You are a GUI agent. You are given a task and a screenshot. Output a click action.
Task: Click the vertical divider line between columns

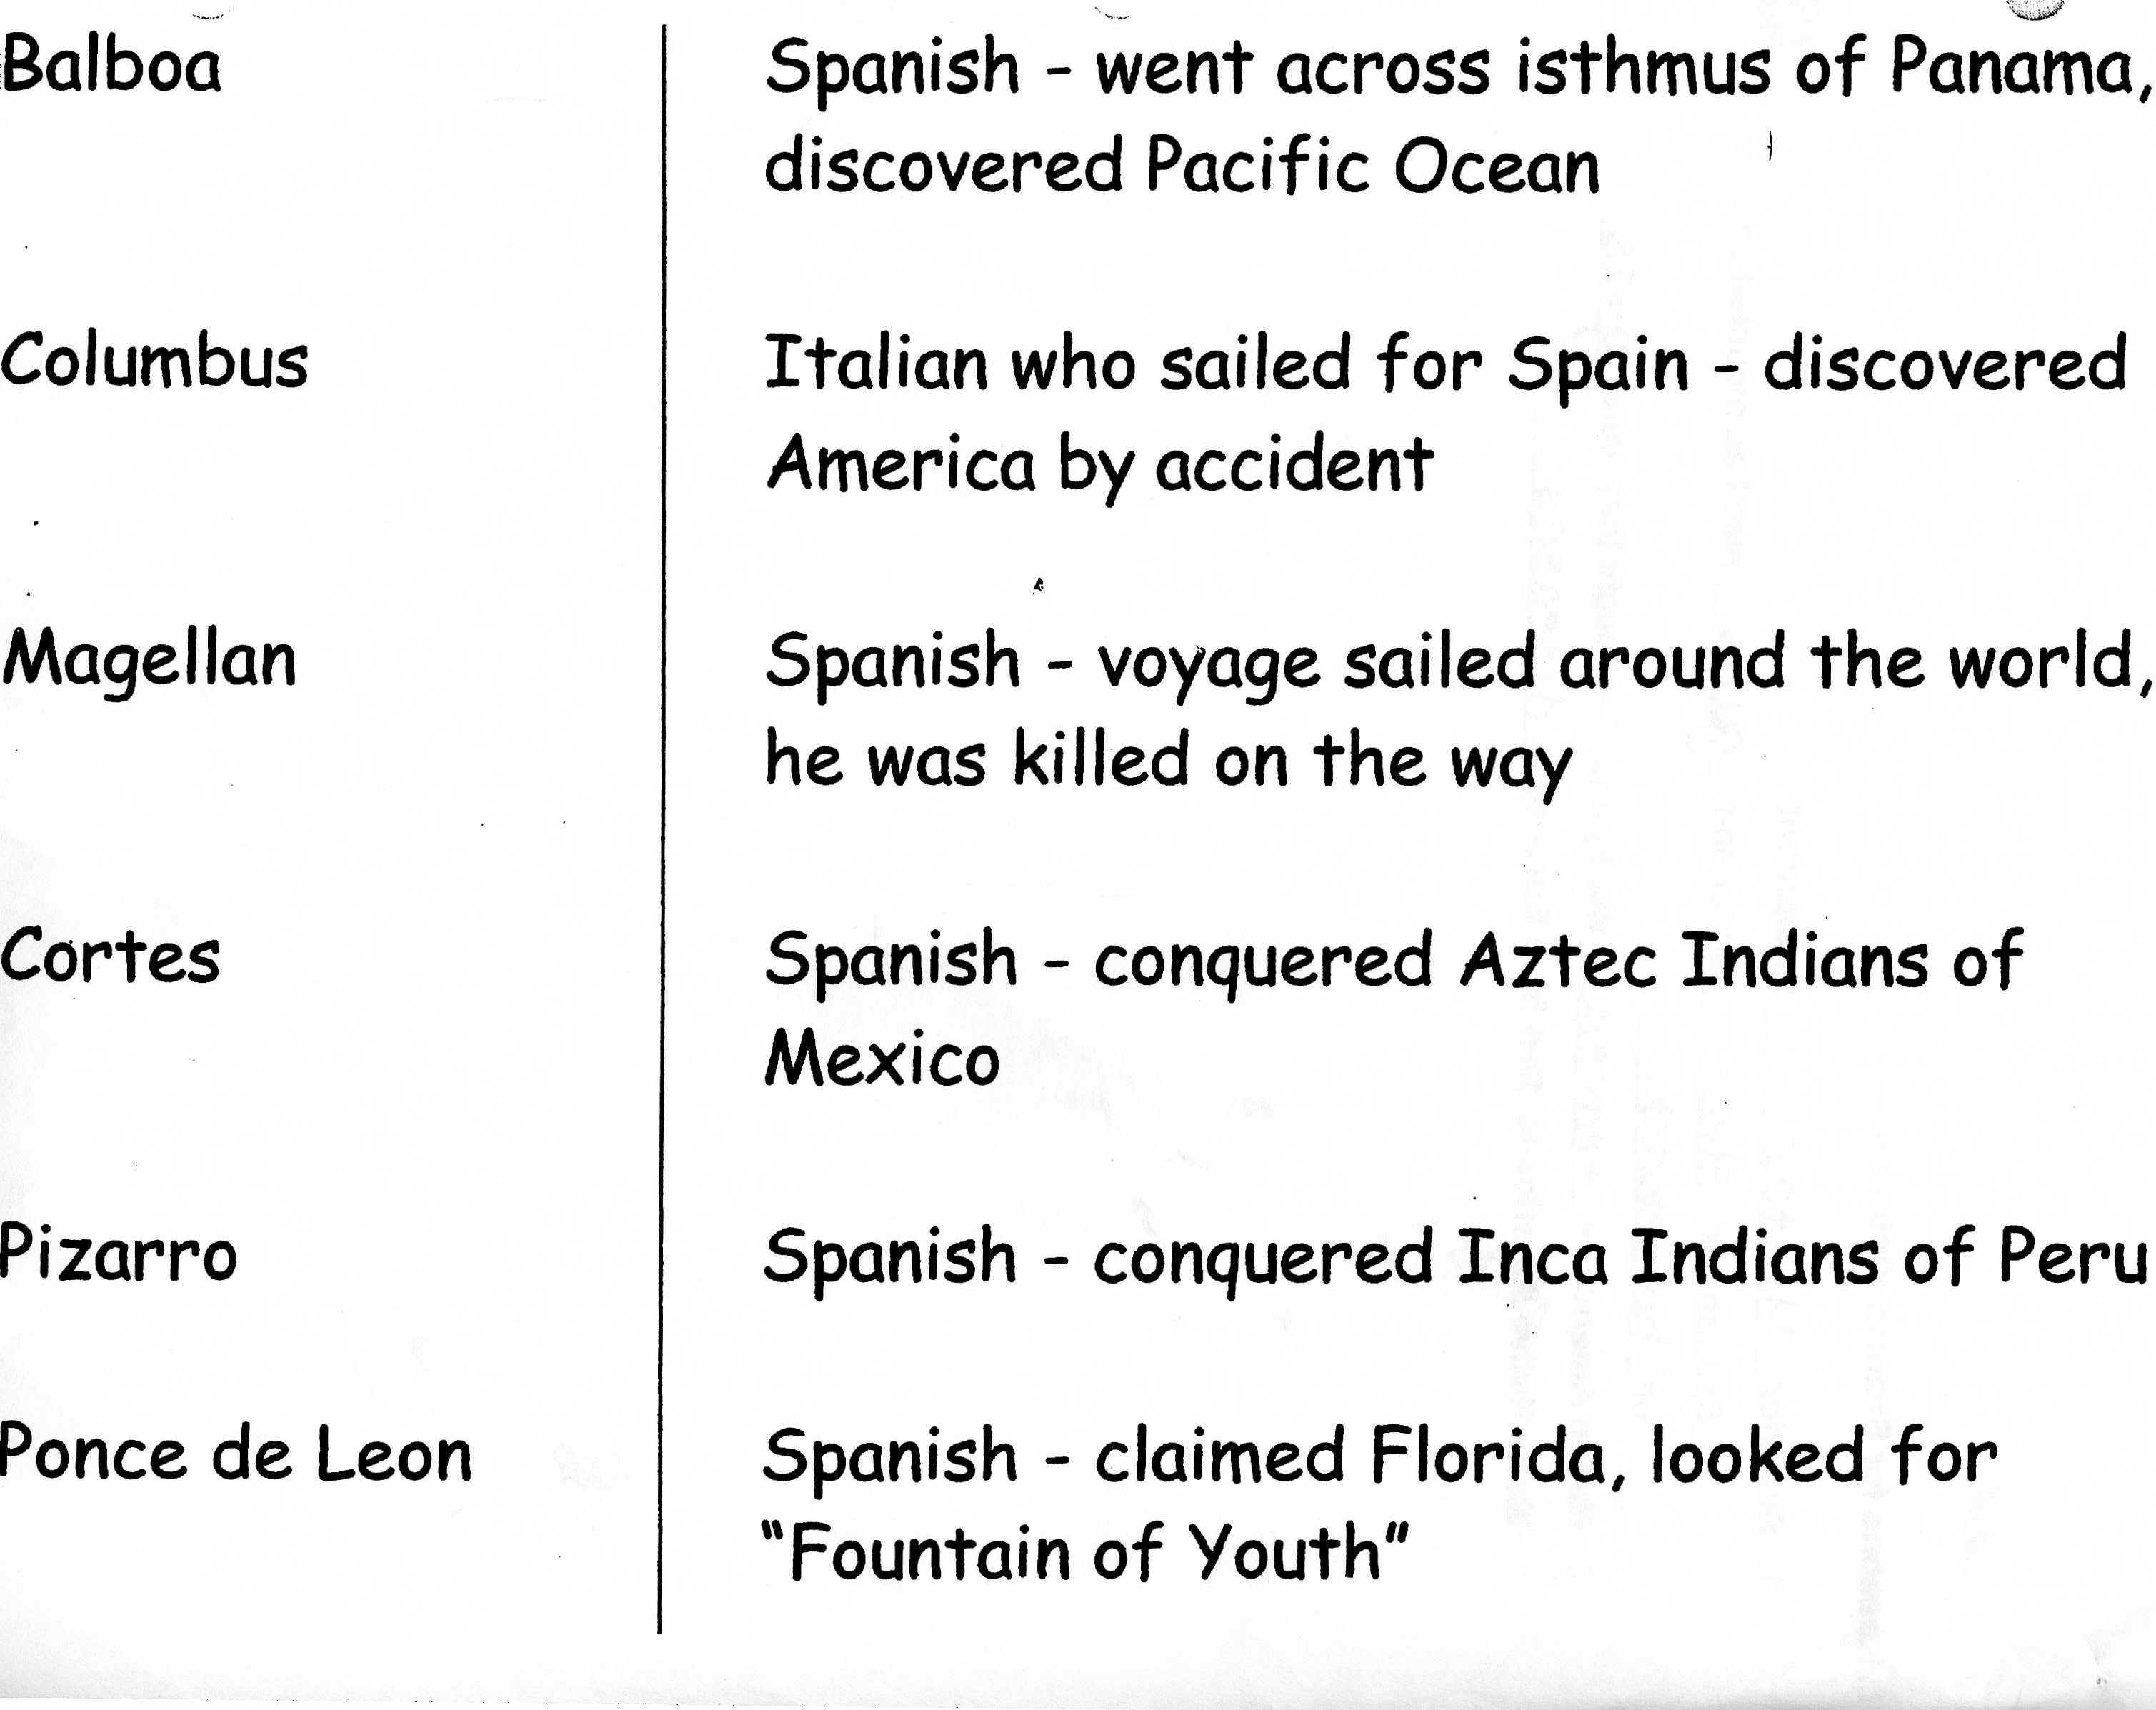(x=661, y=800)
